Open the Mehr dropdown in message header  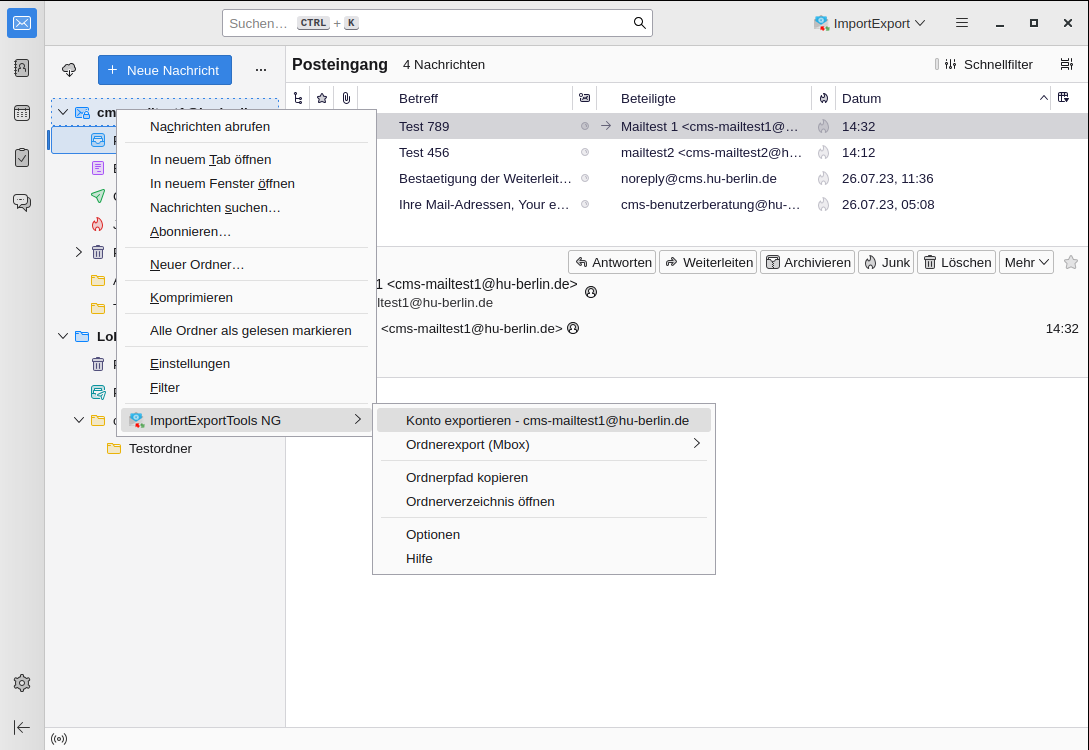1026,262
